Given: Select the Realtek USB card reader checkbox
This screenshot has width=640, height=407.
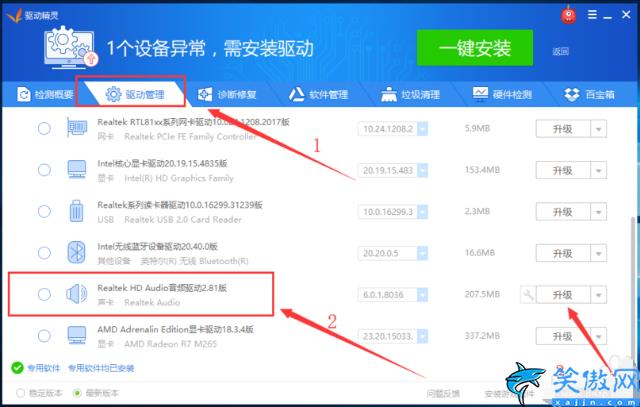Looking at the screenshot, I should [x=44, y=211].
